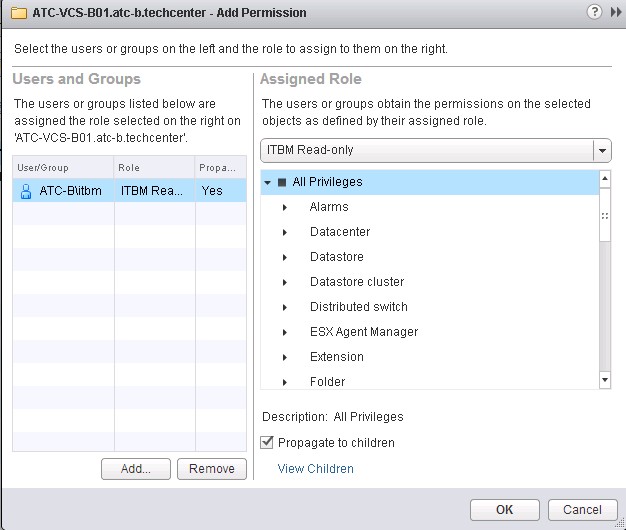
Task: Open the View Children link
Action: pos(315,468)
